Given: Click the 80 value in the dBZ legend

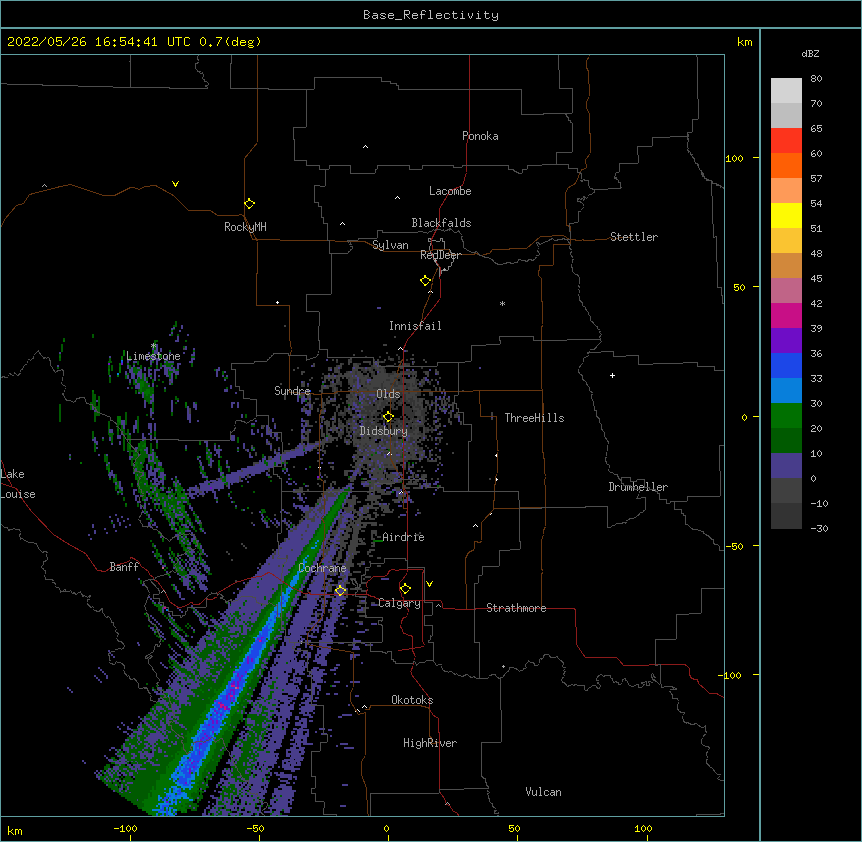Looking at the screenshot, I should (x=816, y=79).
